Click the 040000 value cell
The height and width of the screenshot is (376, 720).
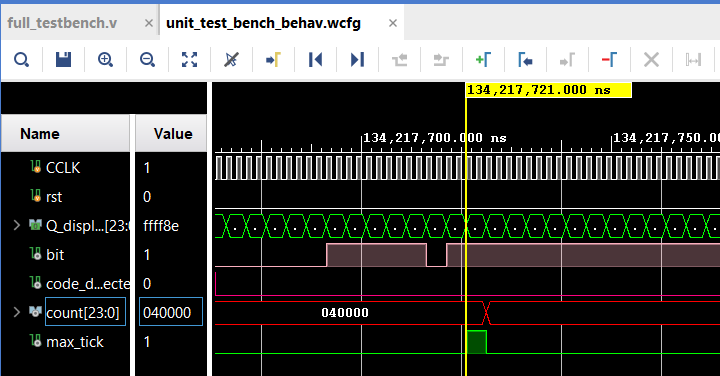click(171, 312)
